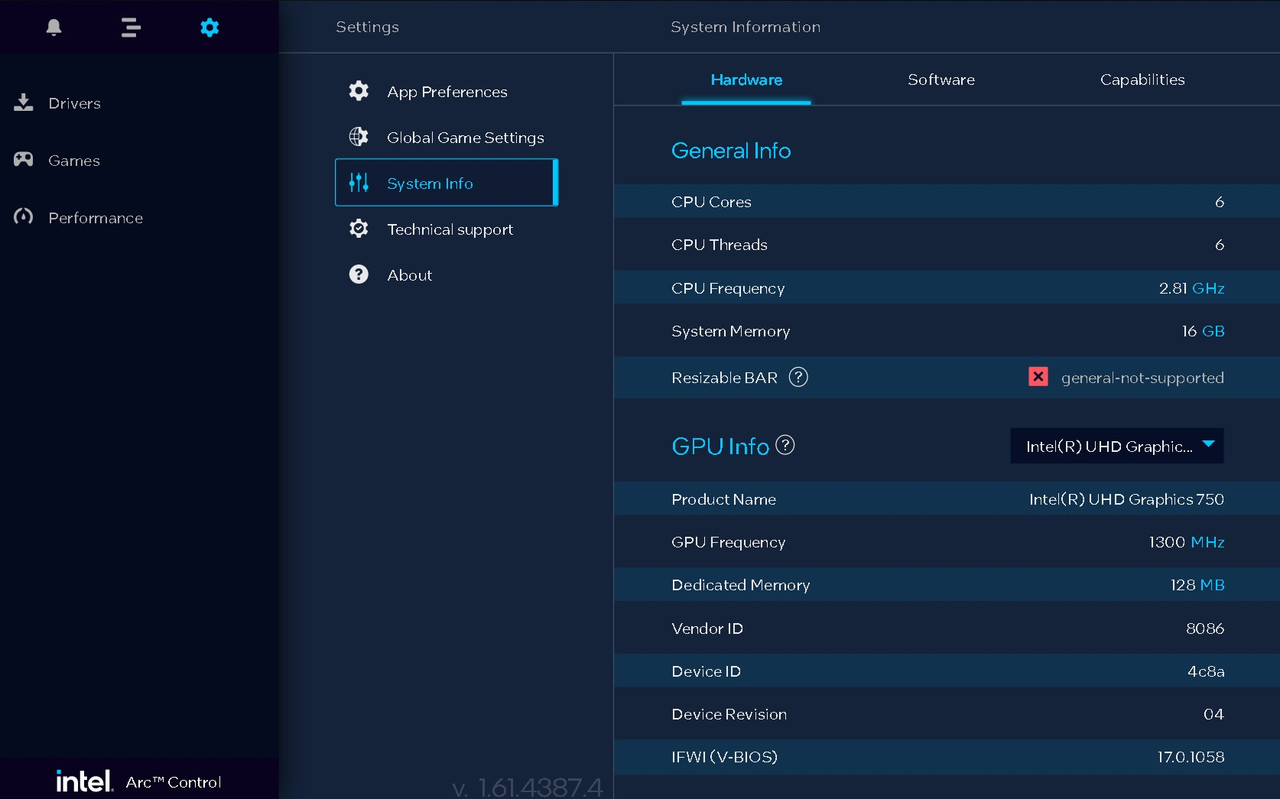Click the Games controller icon
The height and width of the screenshot is (799, 1280).
[23, 160]
